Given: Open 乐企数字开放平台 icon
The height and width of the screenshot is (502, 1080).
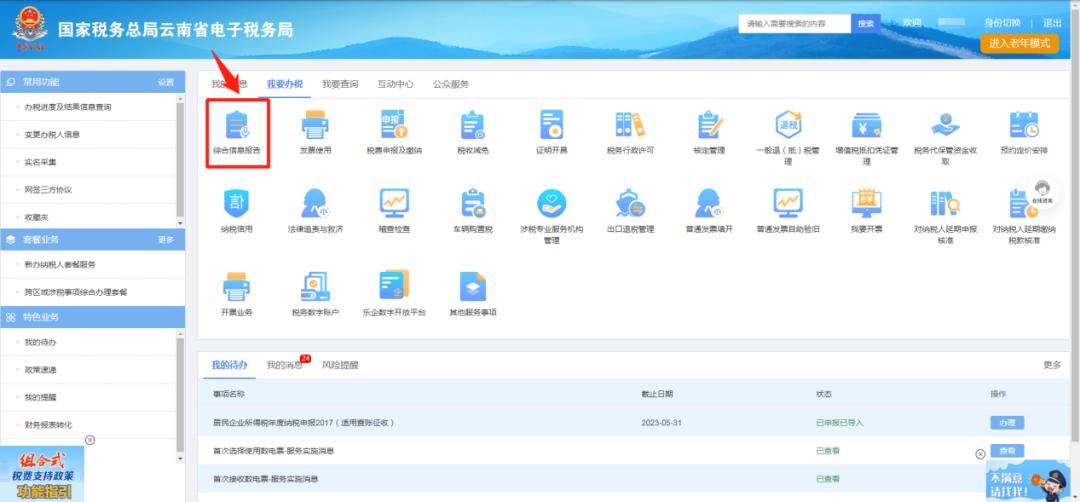Looking at the screenshot, I should 394,284.
